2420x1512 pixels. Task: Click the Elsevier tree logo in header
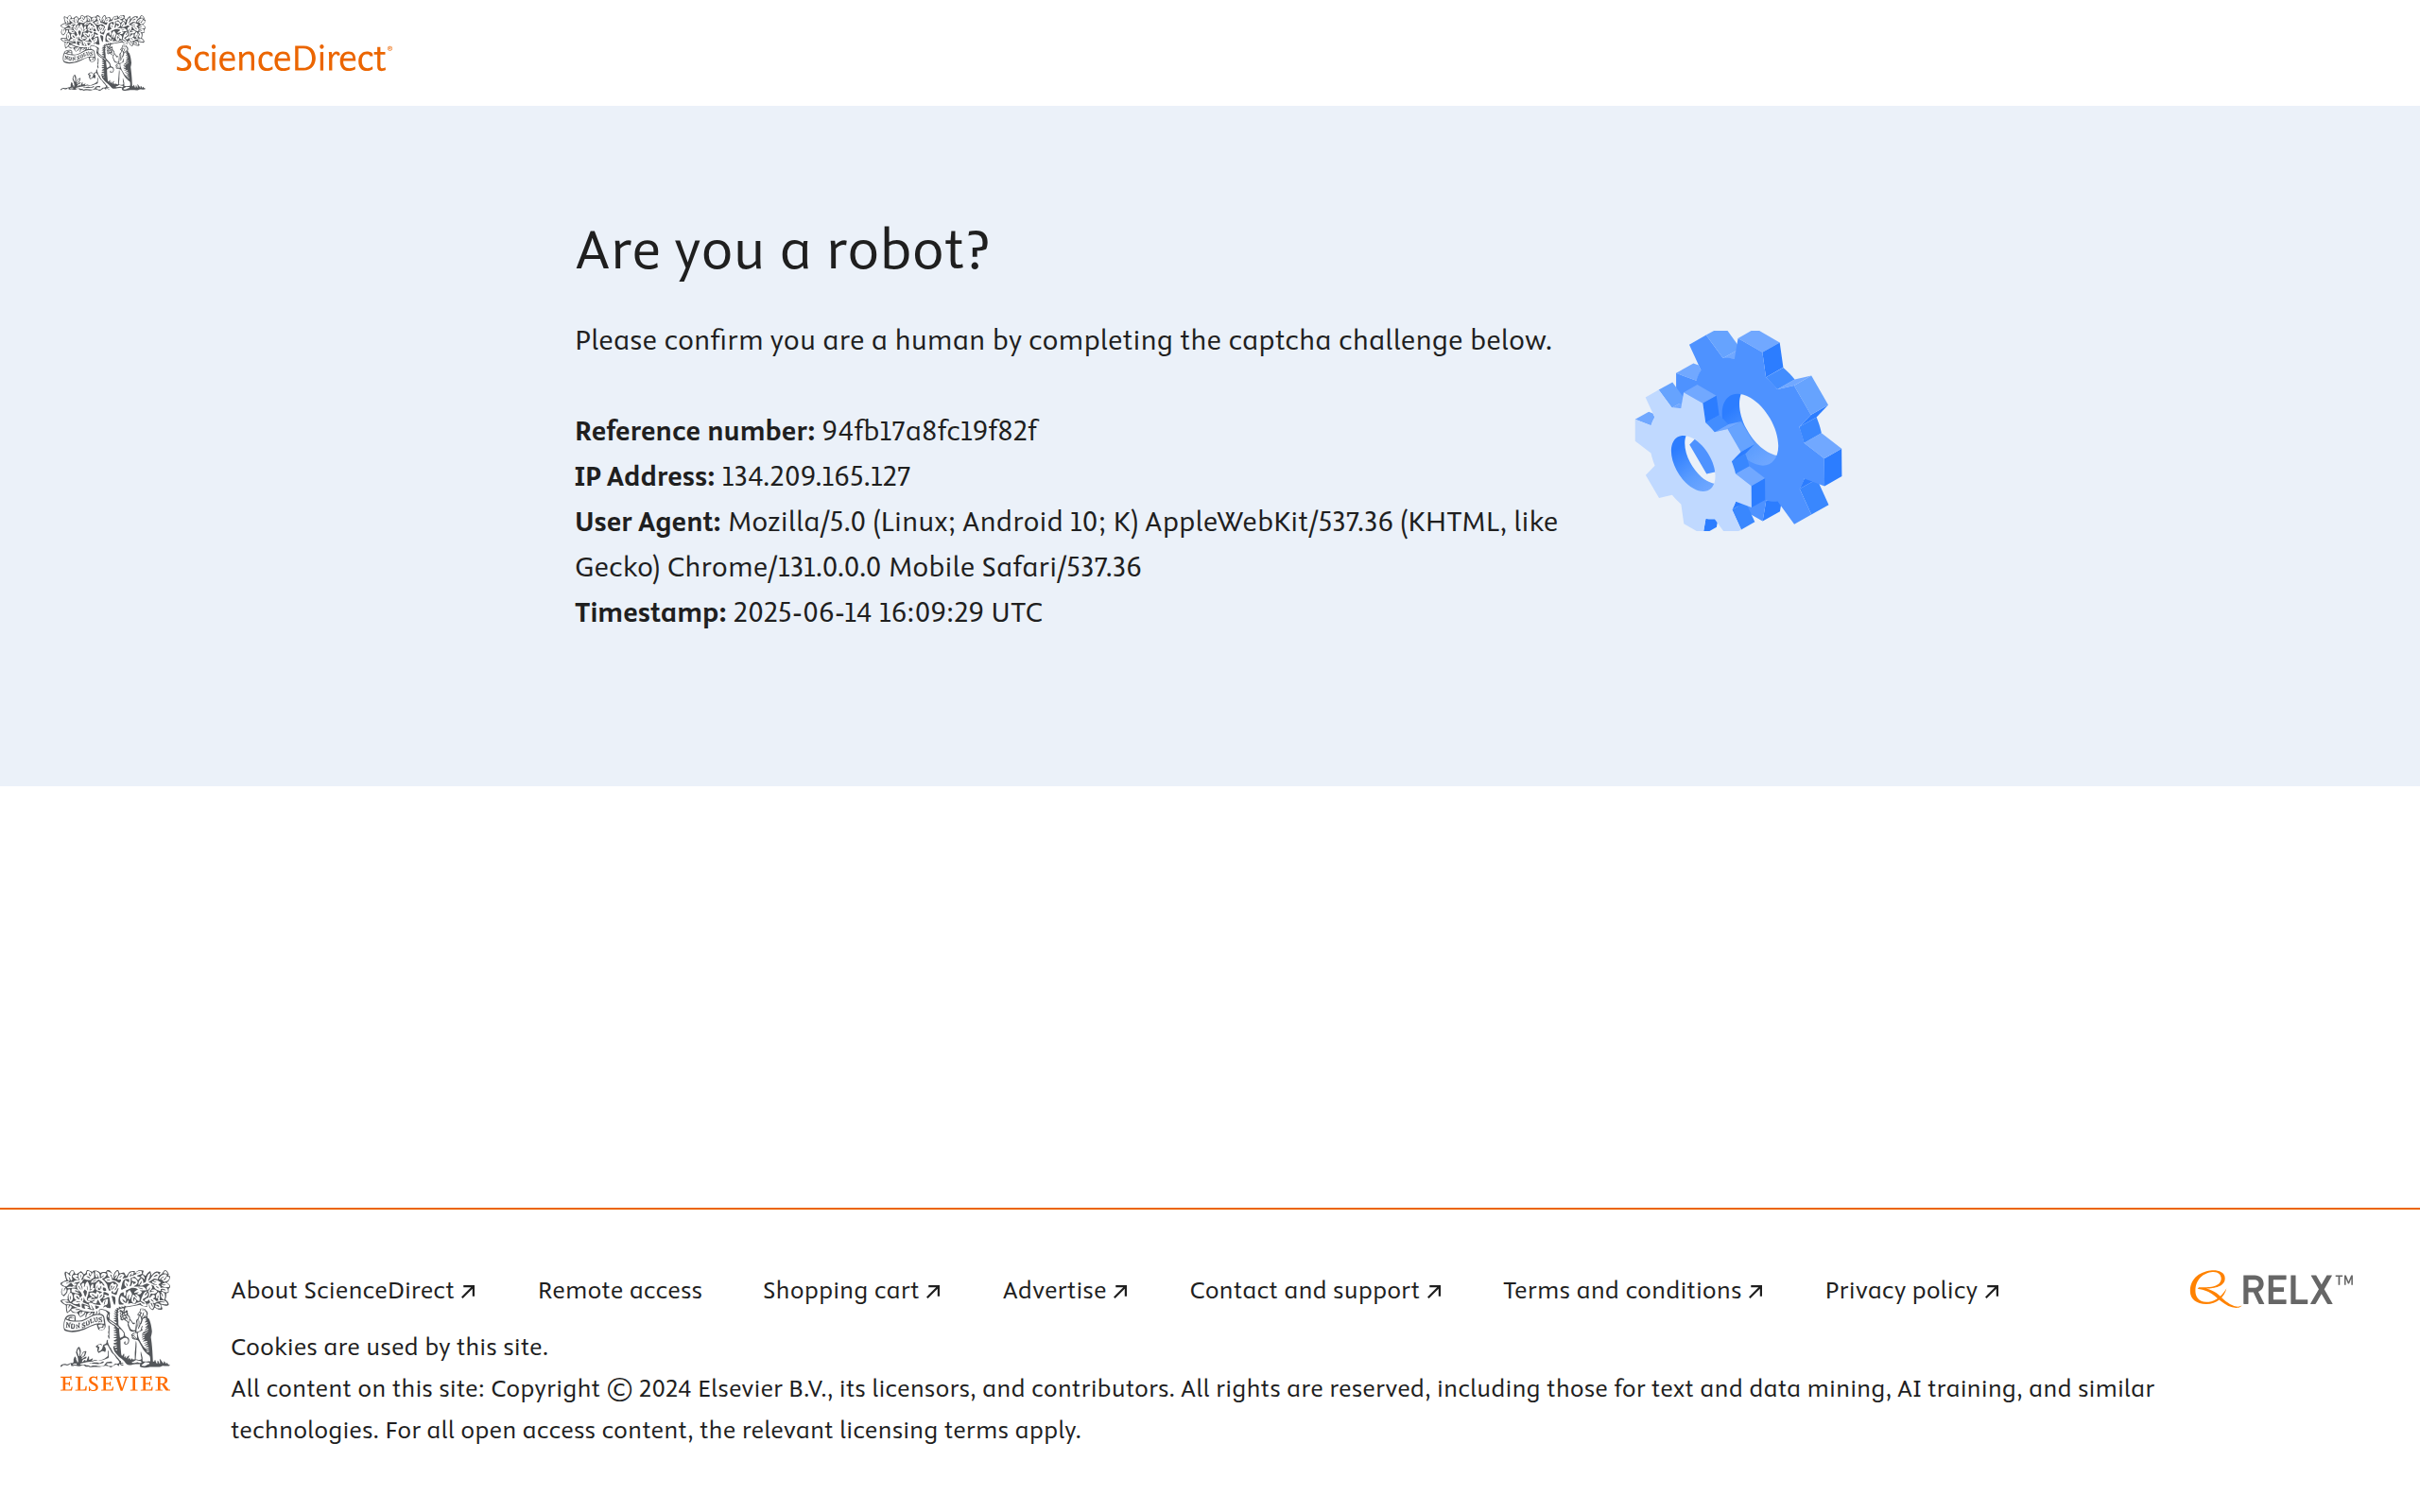coord(103,53)
